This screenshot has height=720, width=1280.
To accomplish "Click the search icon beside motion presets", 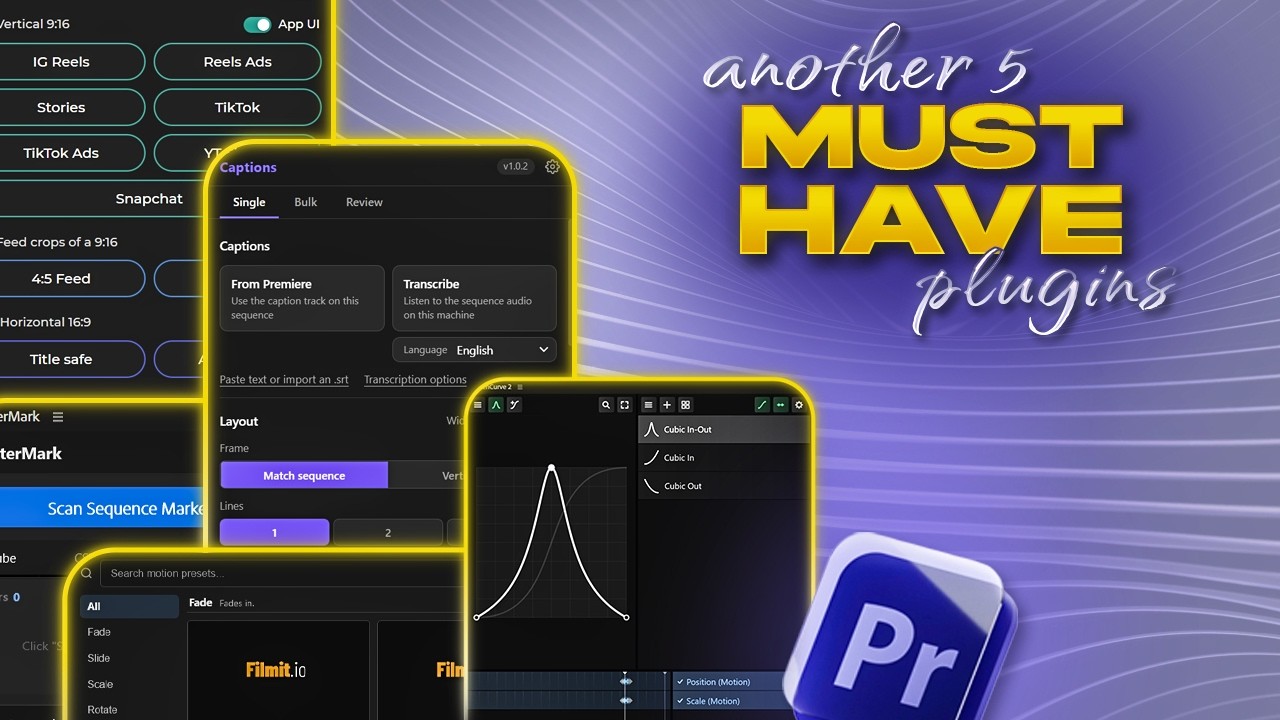I will pos(86,573).
